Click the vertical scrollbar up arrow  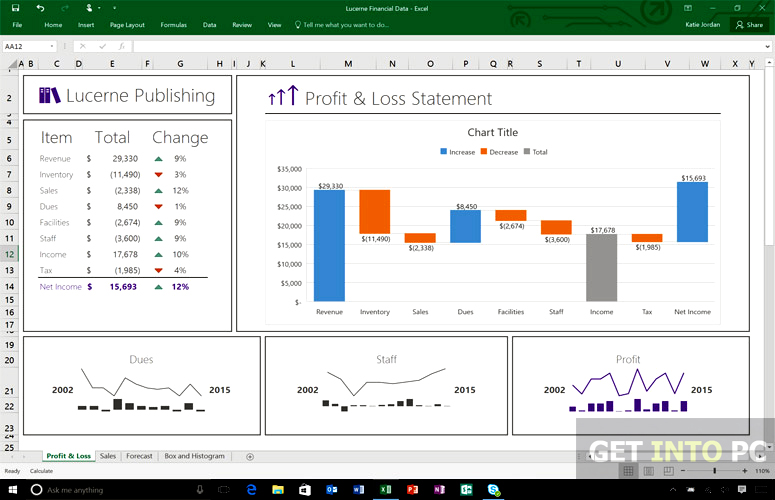(770, 63)
